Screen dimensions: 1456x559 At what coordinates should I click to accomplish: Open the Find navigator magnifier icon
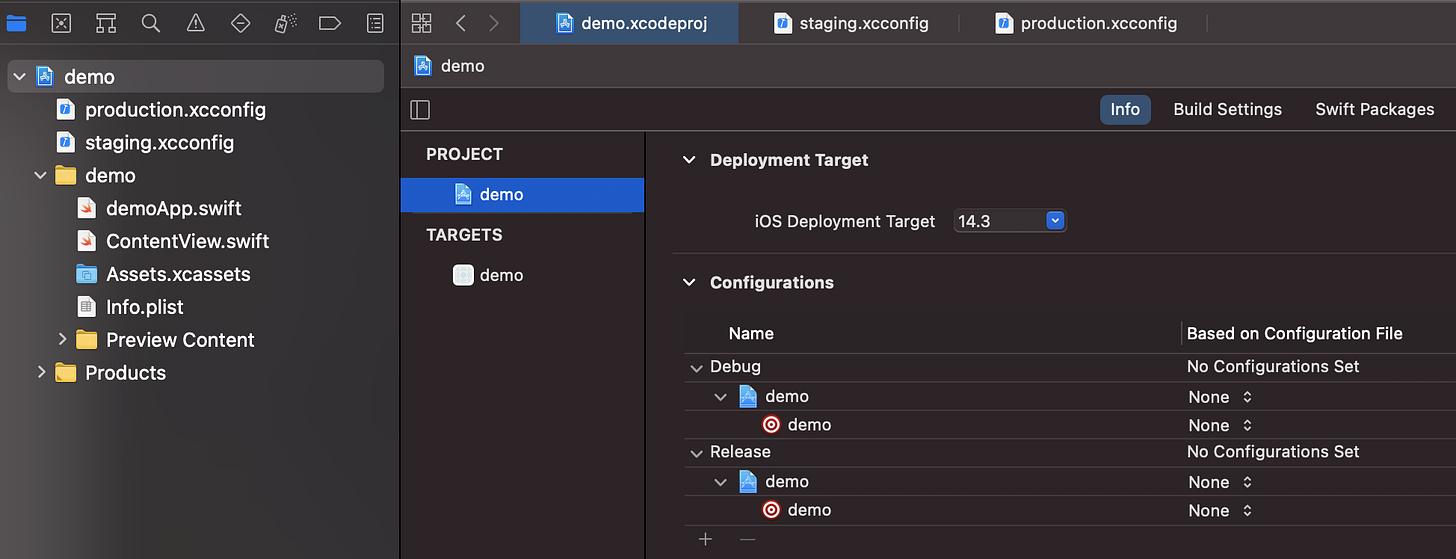[151, 23]
